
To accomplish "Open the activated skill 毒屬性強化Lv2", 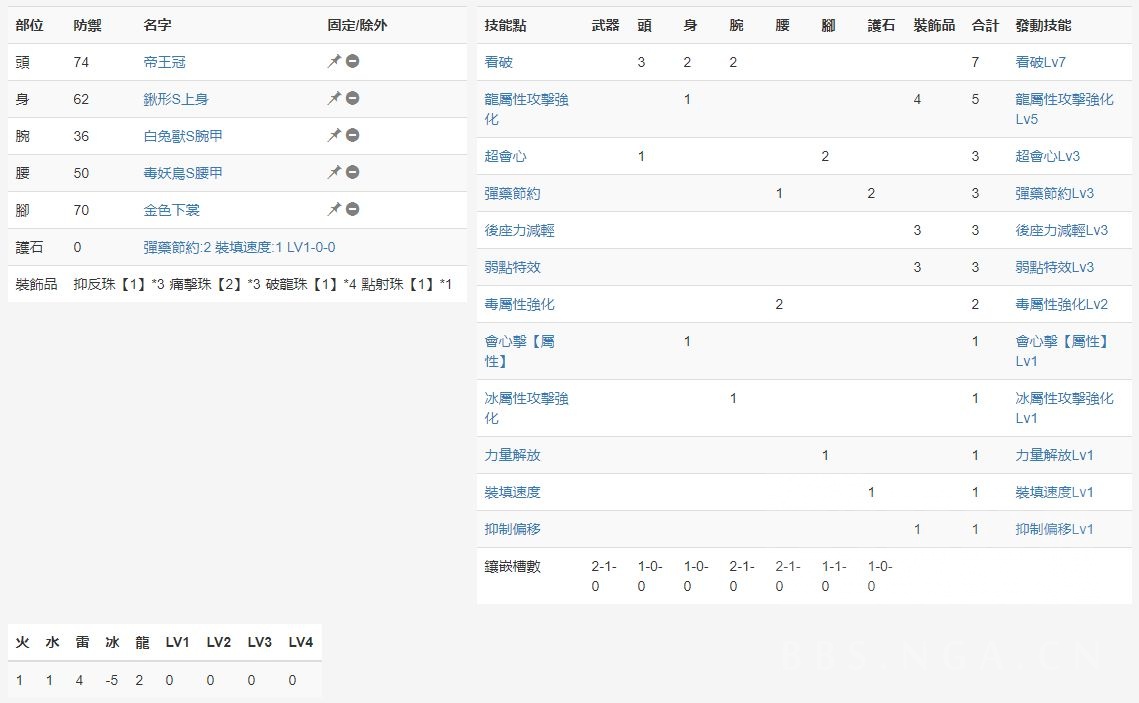I will (x=1061, y=304).
